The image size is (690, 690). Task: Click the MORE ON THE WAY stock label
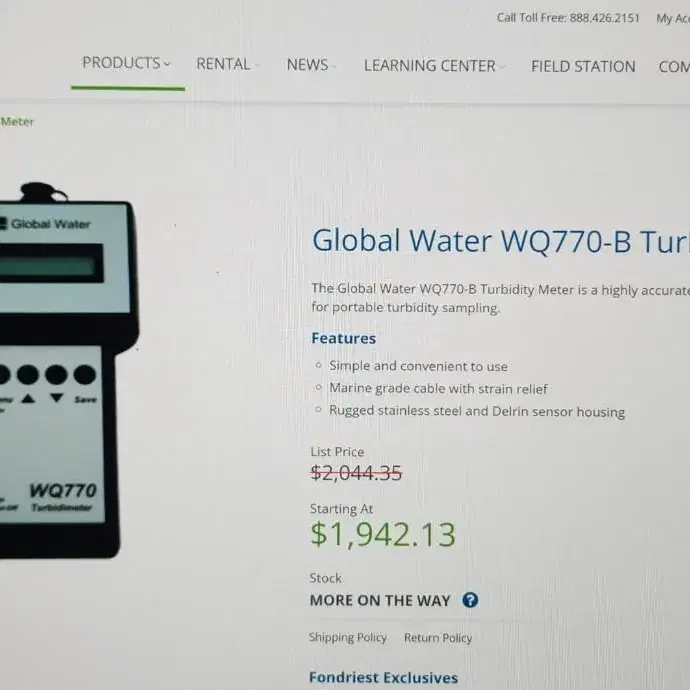point(380,600)
